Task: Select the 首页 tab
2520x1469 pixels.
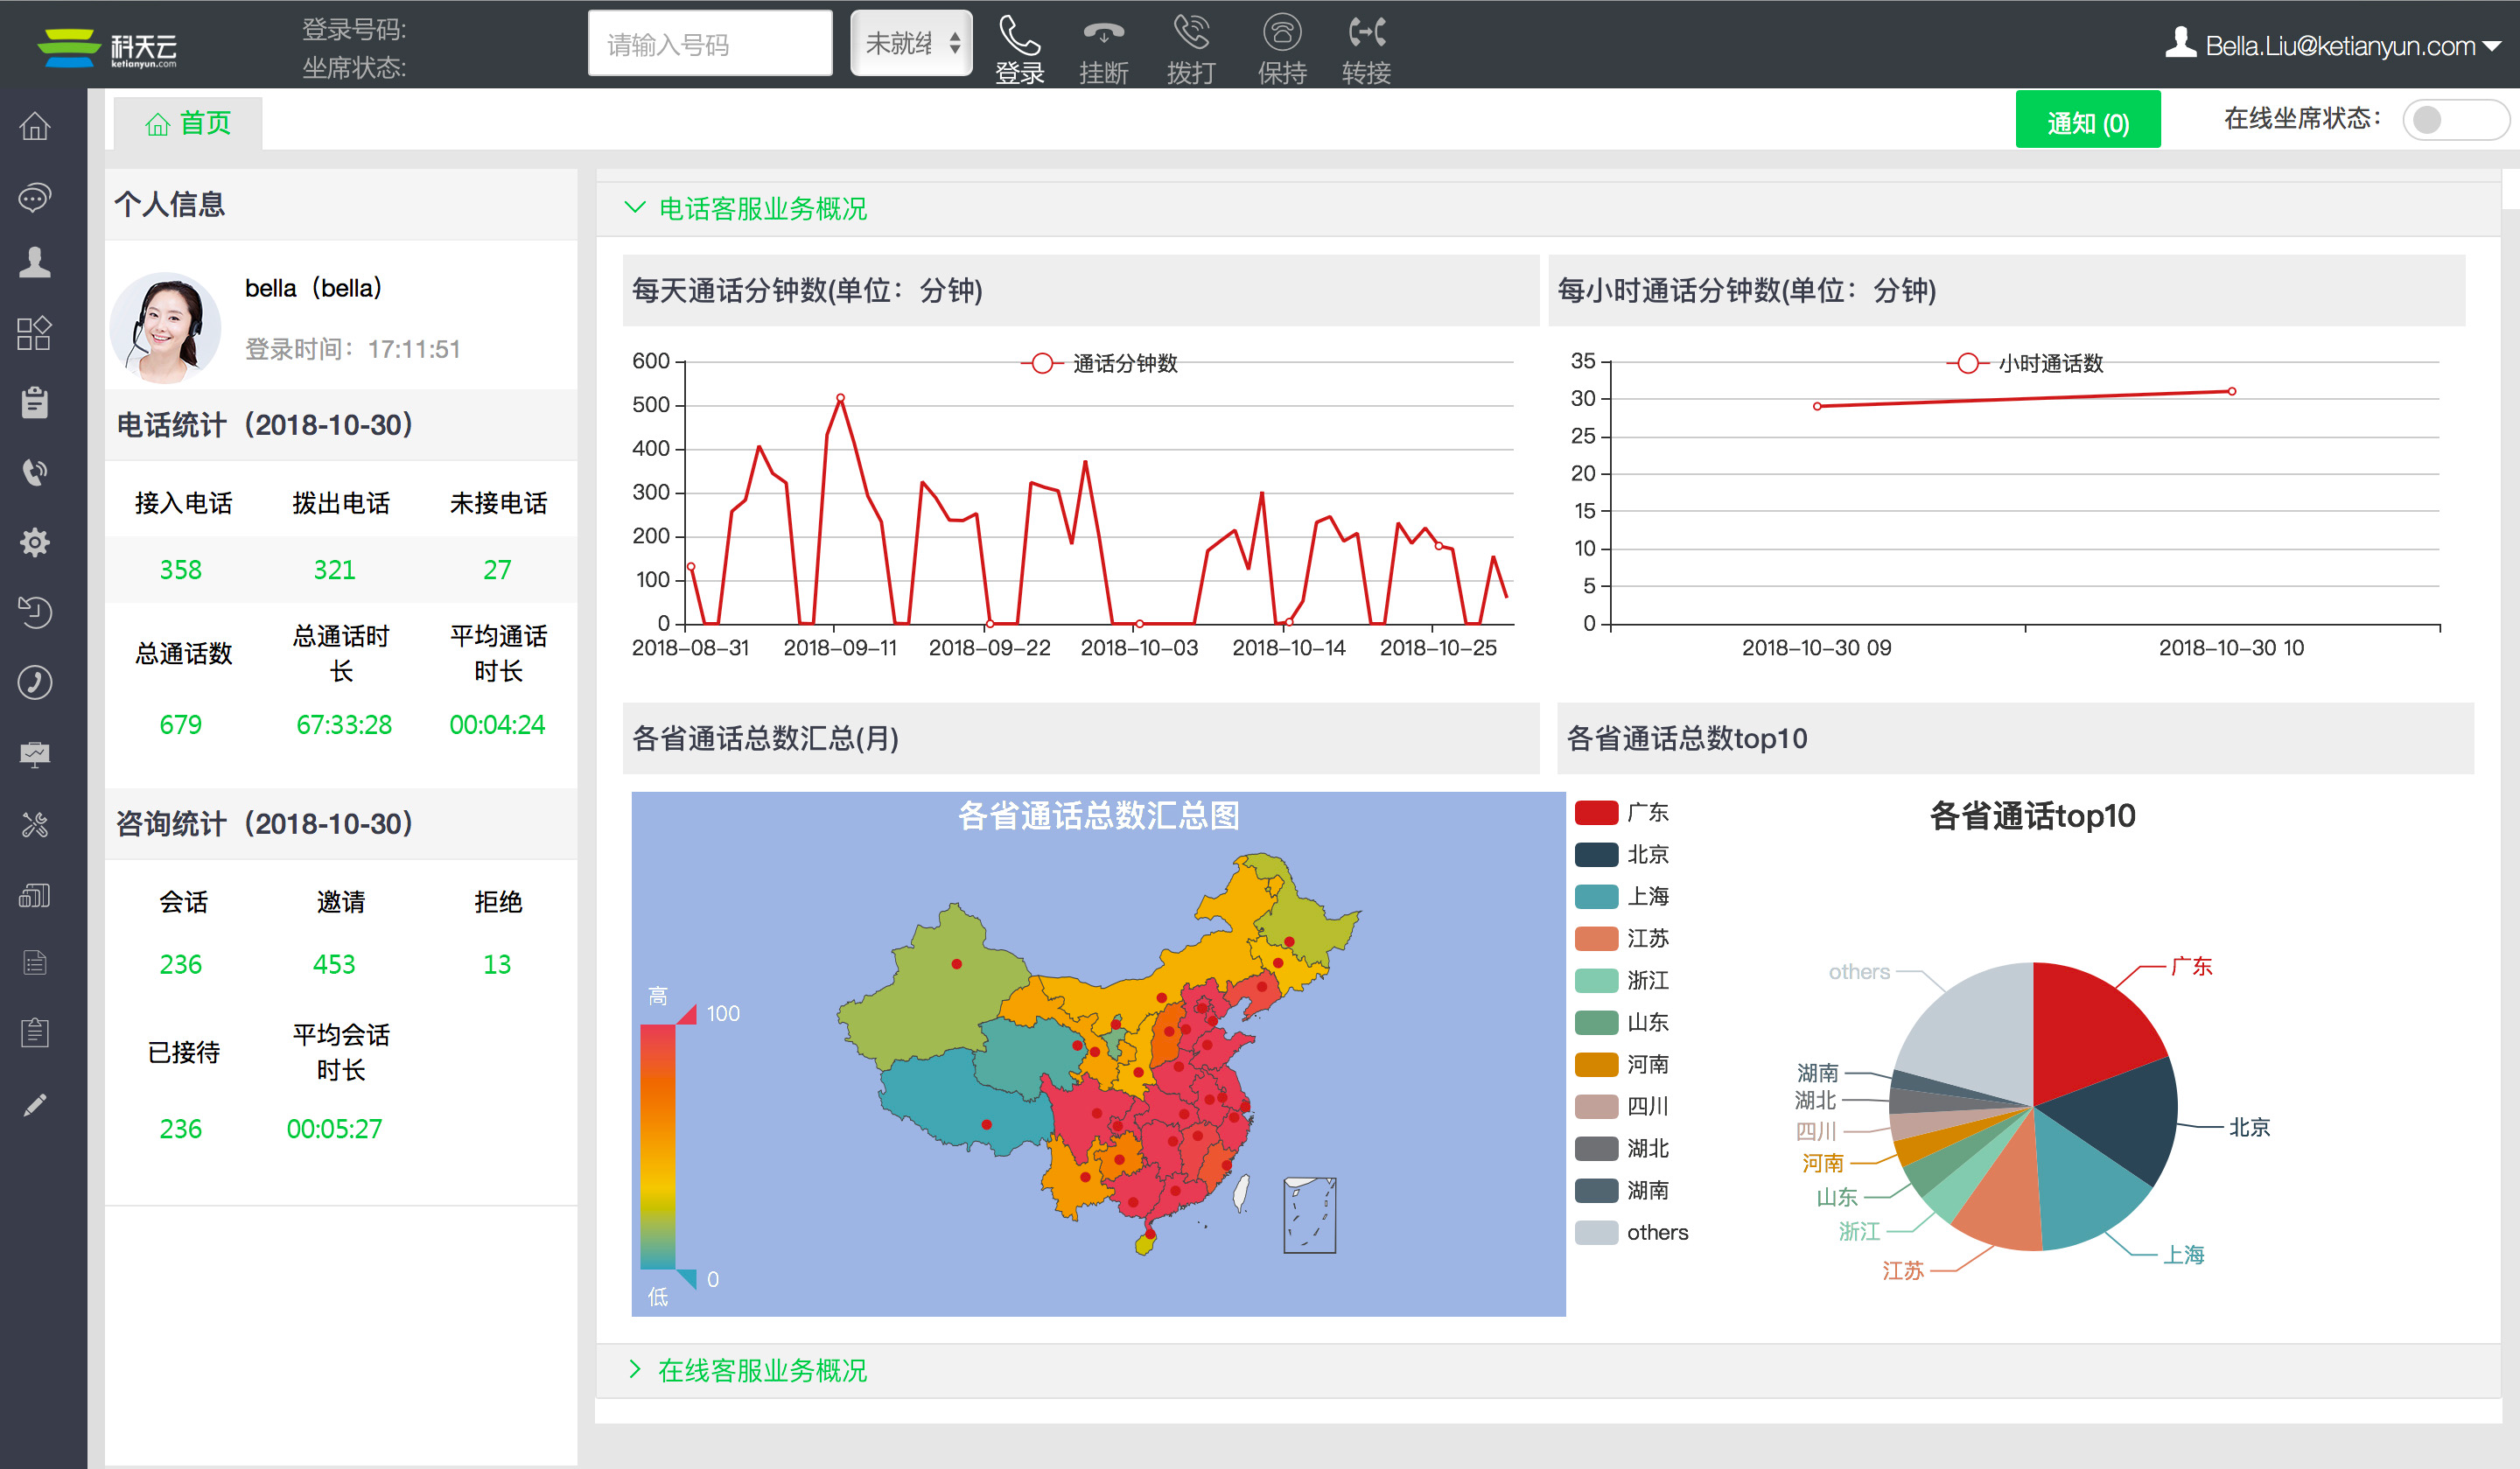Action: click(x=189, y=123)
